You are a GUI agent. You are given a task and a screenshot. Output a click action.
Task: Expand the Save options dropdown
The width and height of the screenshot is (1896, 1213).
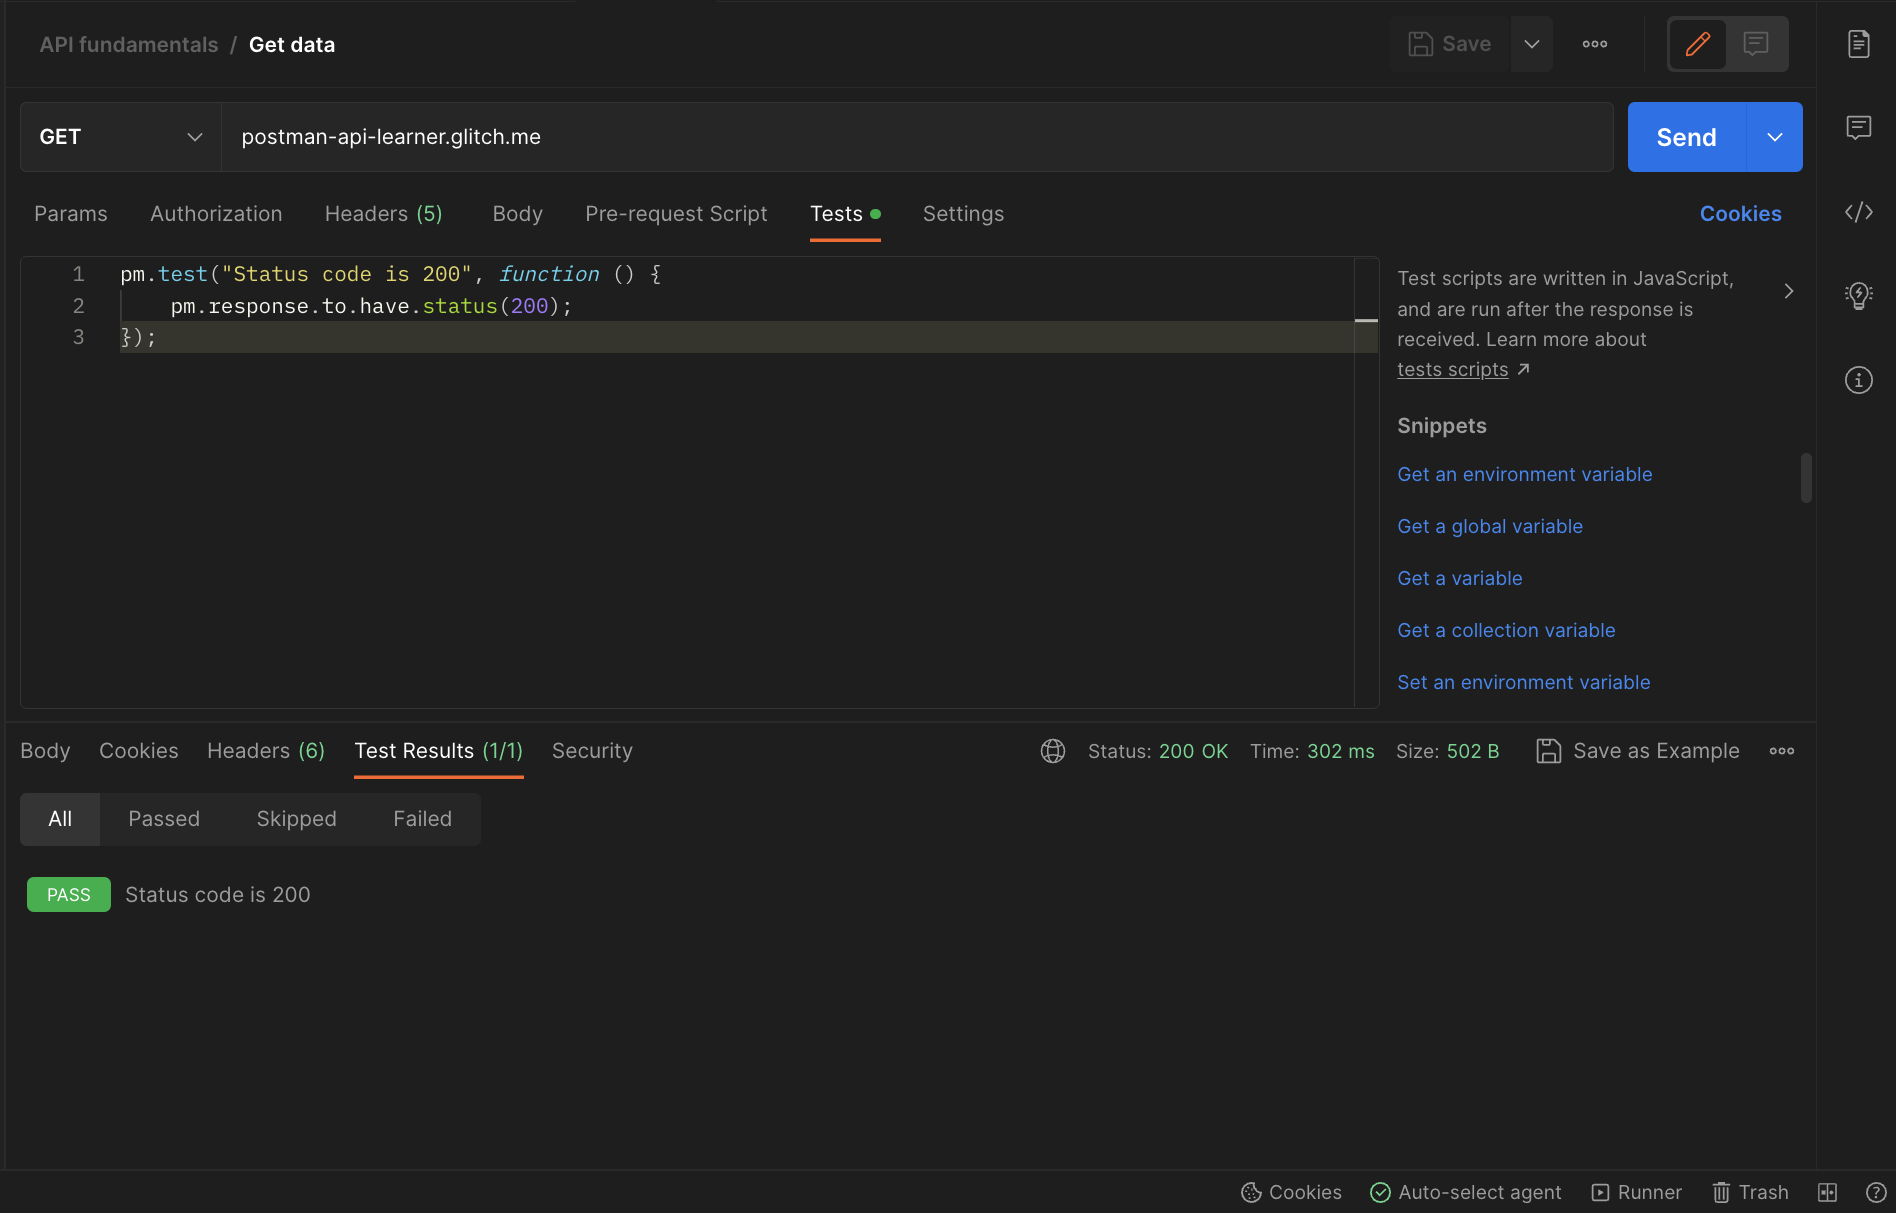pos(1531,44)
